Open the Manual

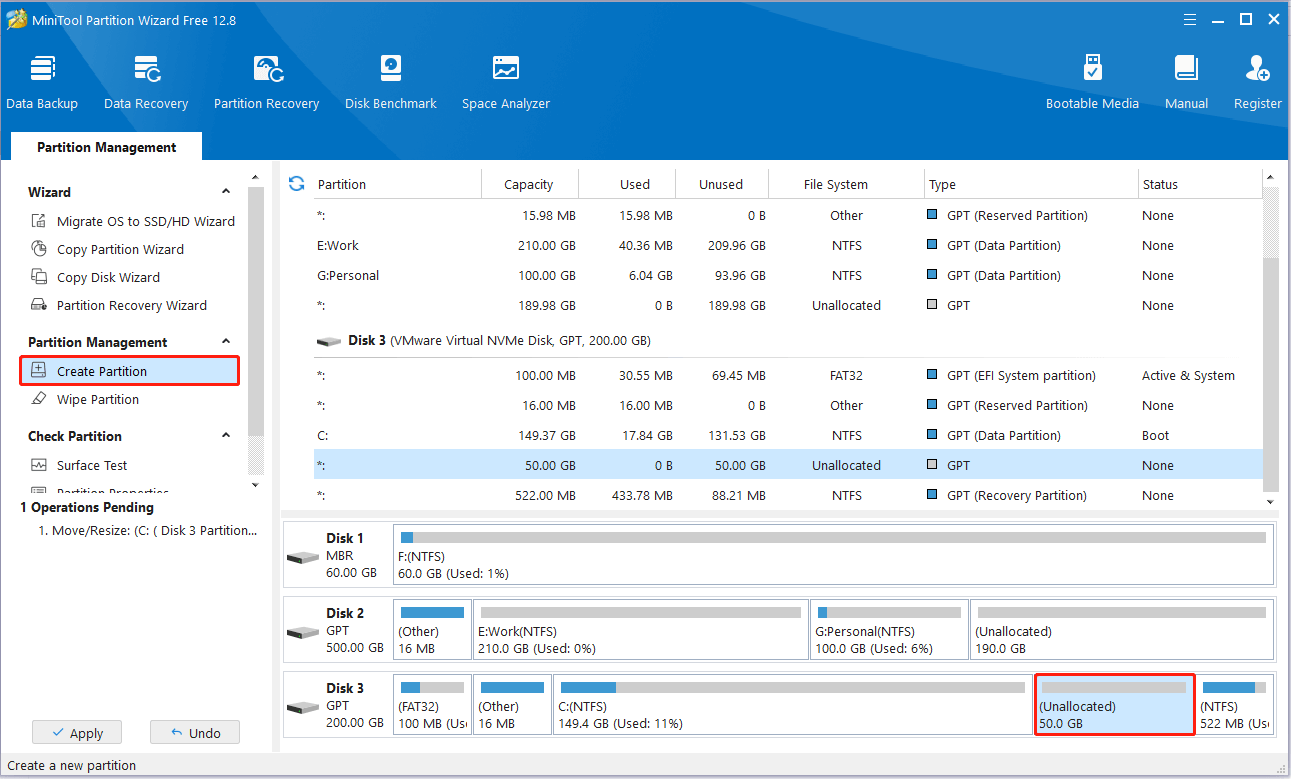(x=1186, y=80)
